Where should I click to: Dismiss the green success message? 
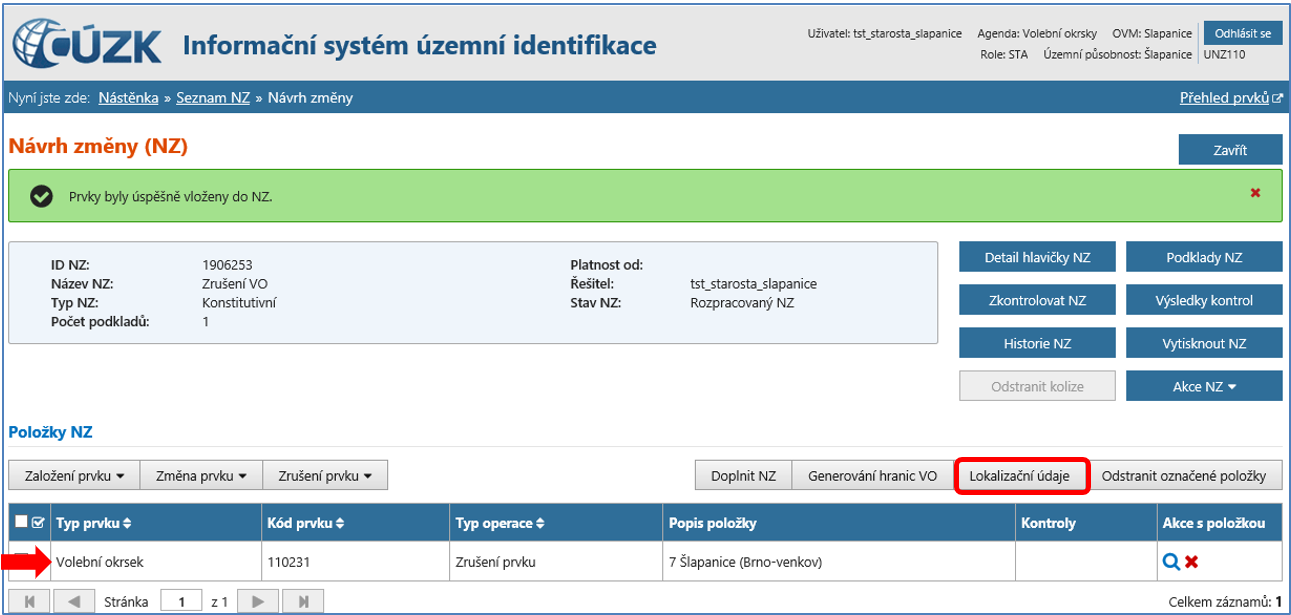pyautogui.click(x=1255, y=192)
